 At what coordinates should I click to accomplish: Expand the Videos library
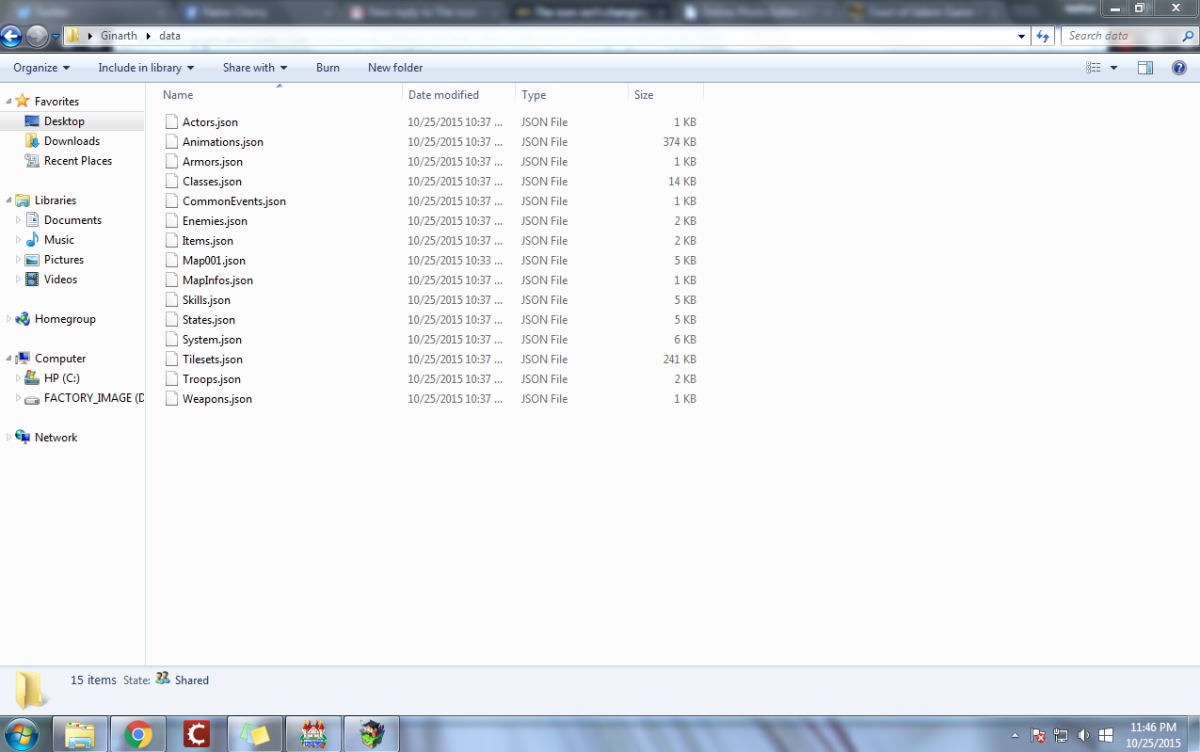click(18, 280)
